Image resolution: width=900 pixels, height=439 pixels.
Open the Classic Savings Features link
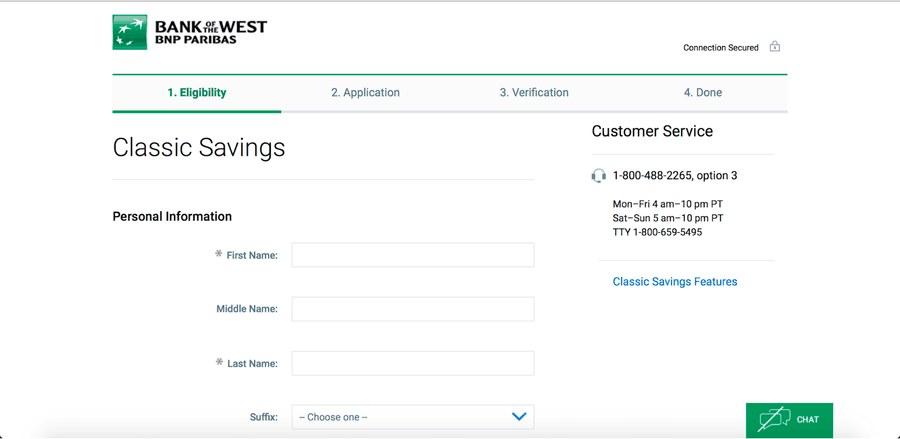click(674, 282)
